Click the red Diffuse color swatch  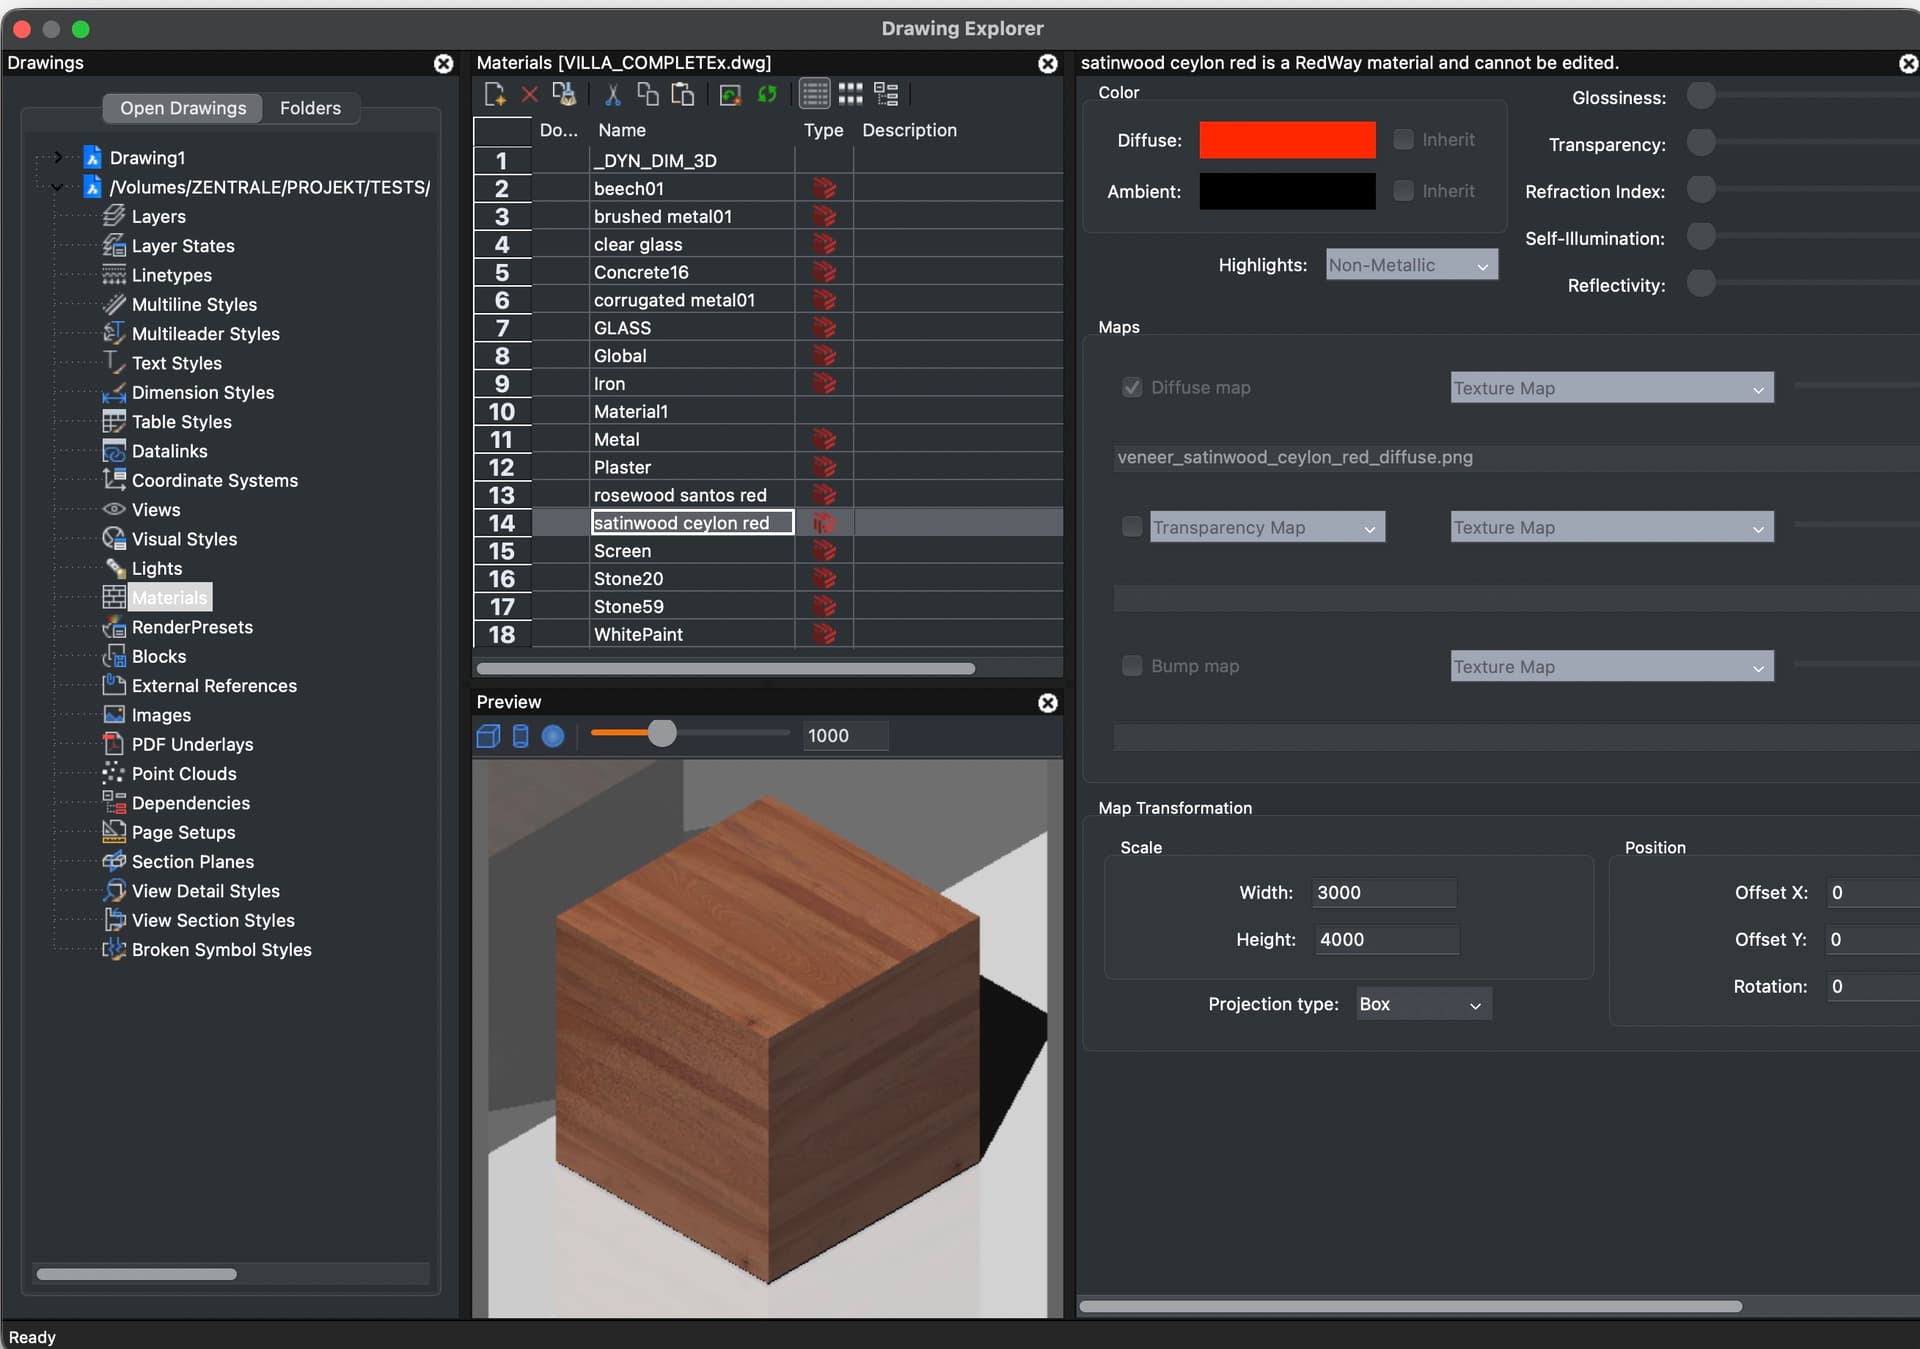[1287, 140]
